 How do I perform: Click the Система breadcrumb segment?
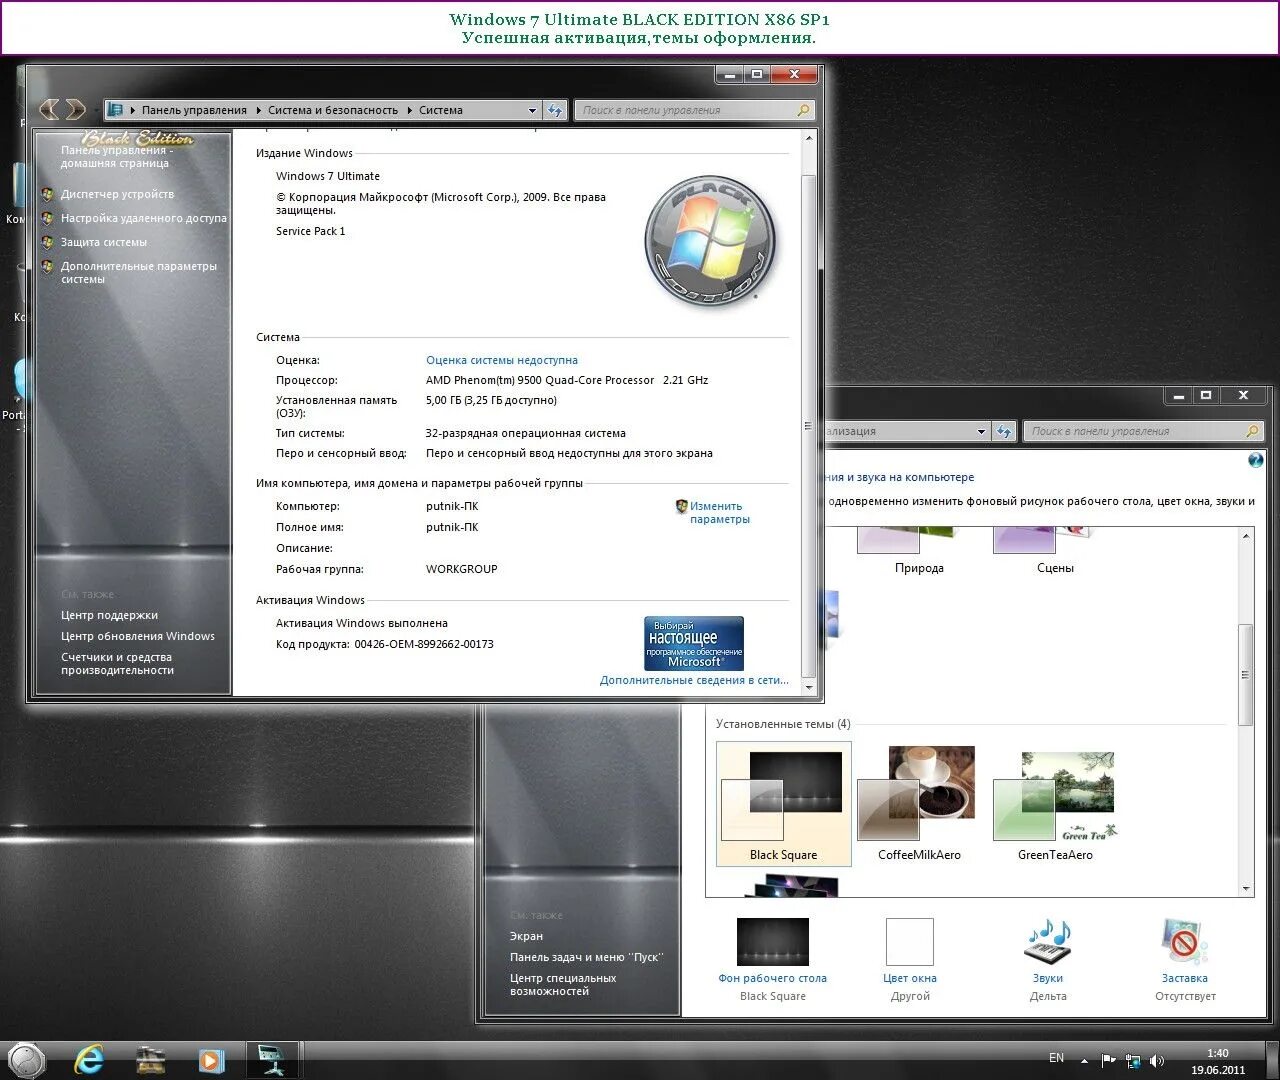[x=441, y=110]
